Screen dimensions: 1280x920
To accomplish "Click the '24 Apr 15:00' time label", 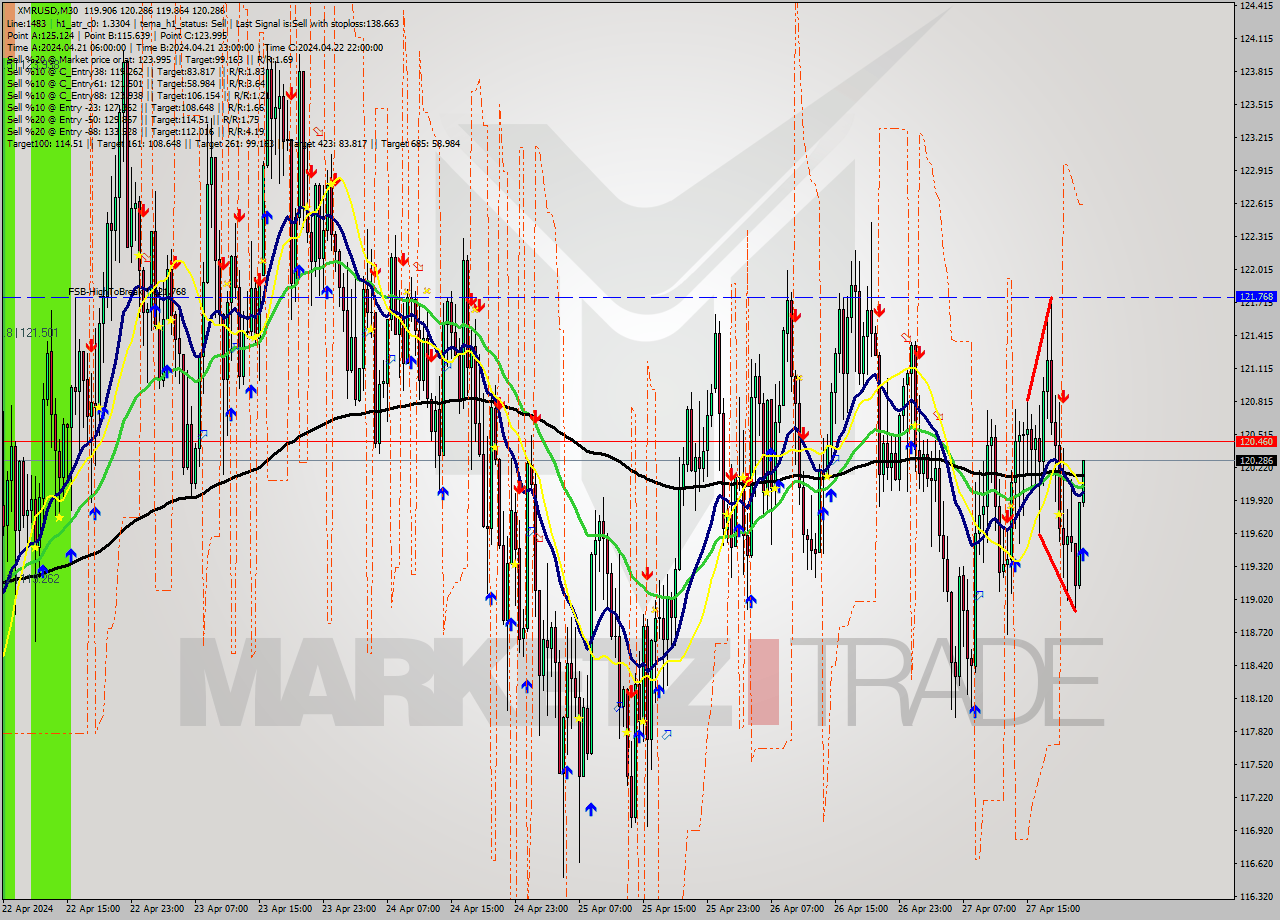I will pyautogui.click(x=477, y=909).
